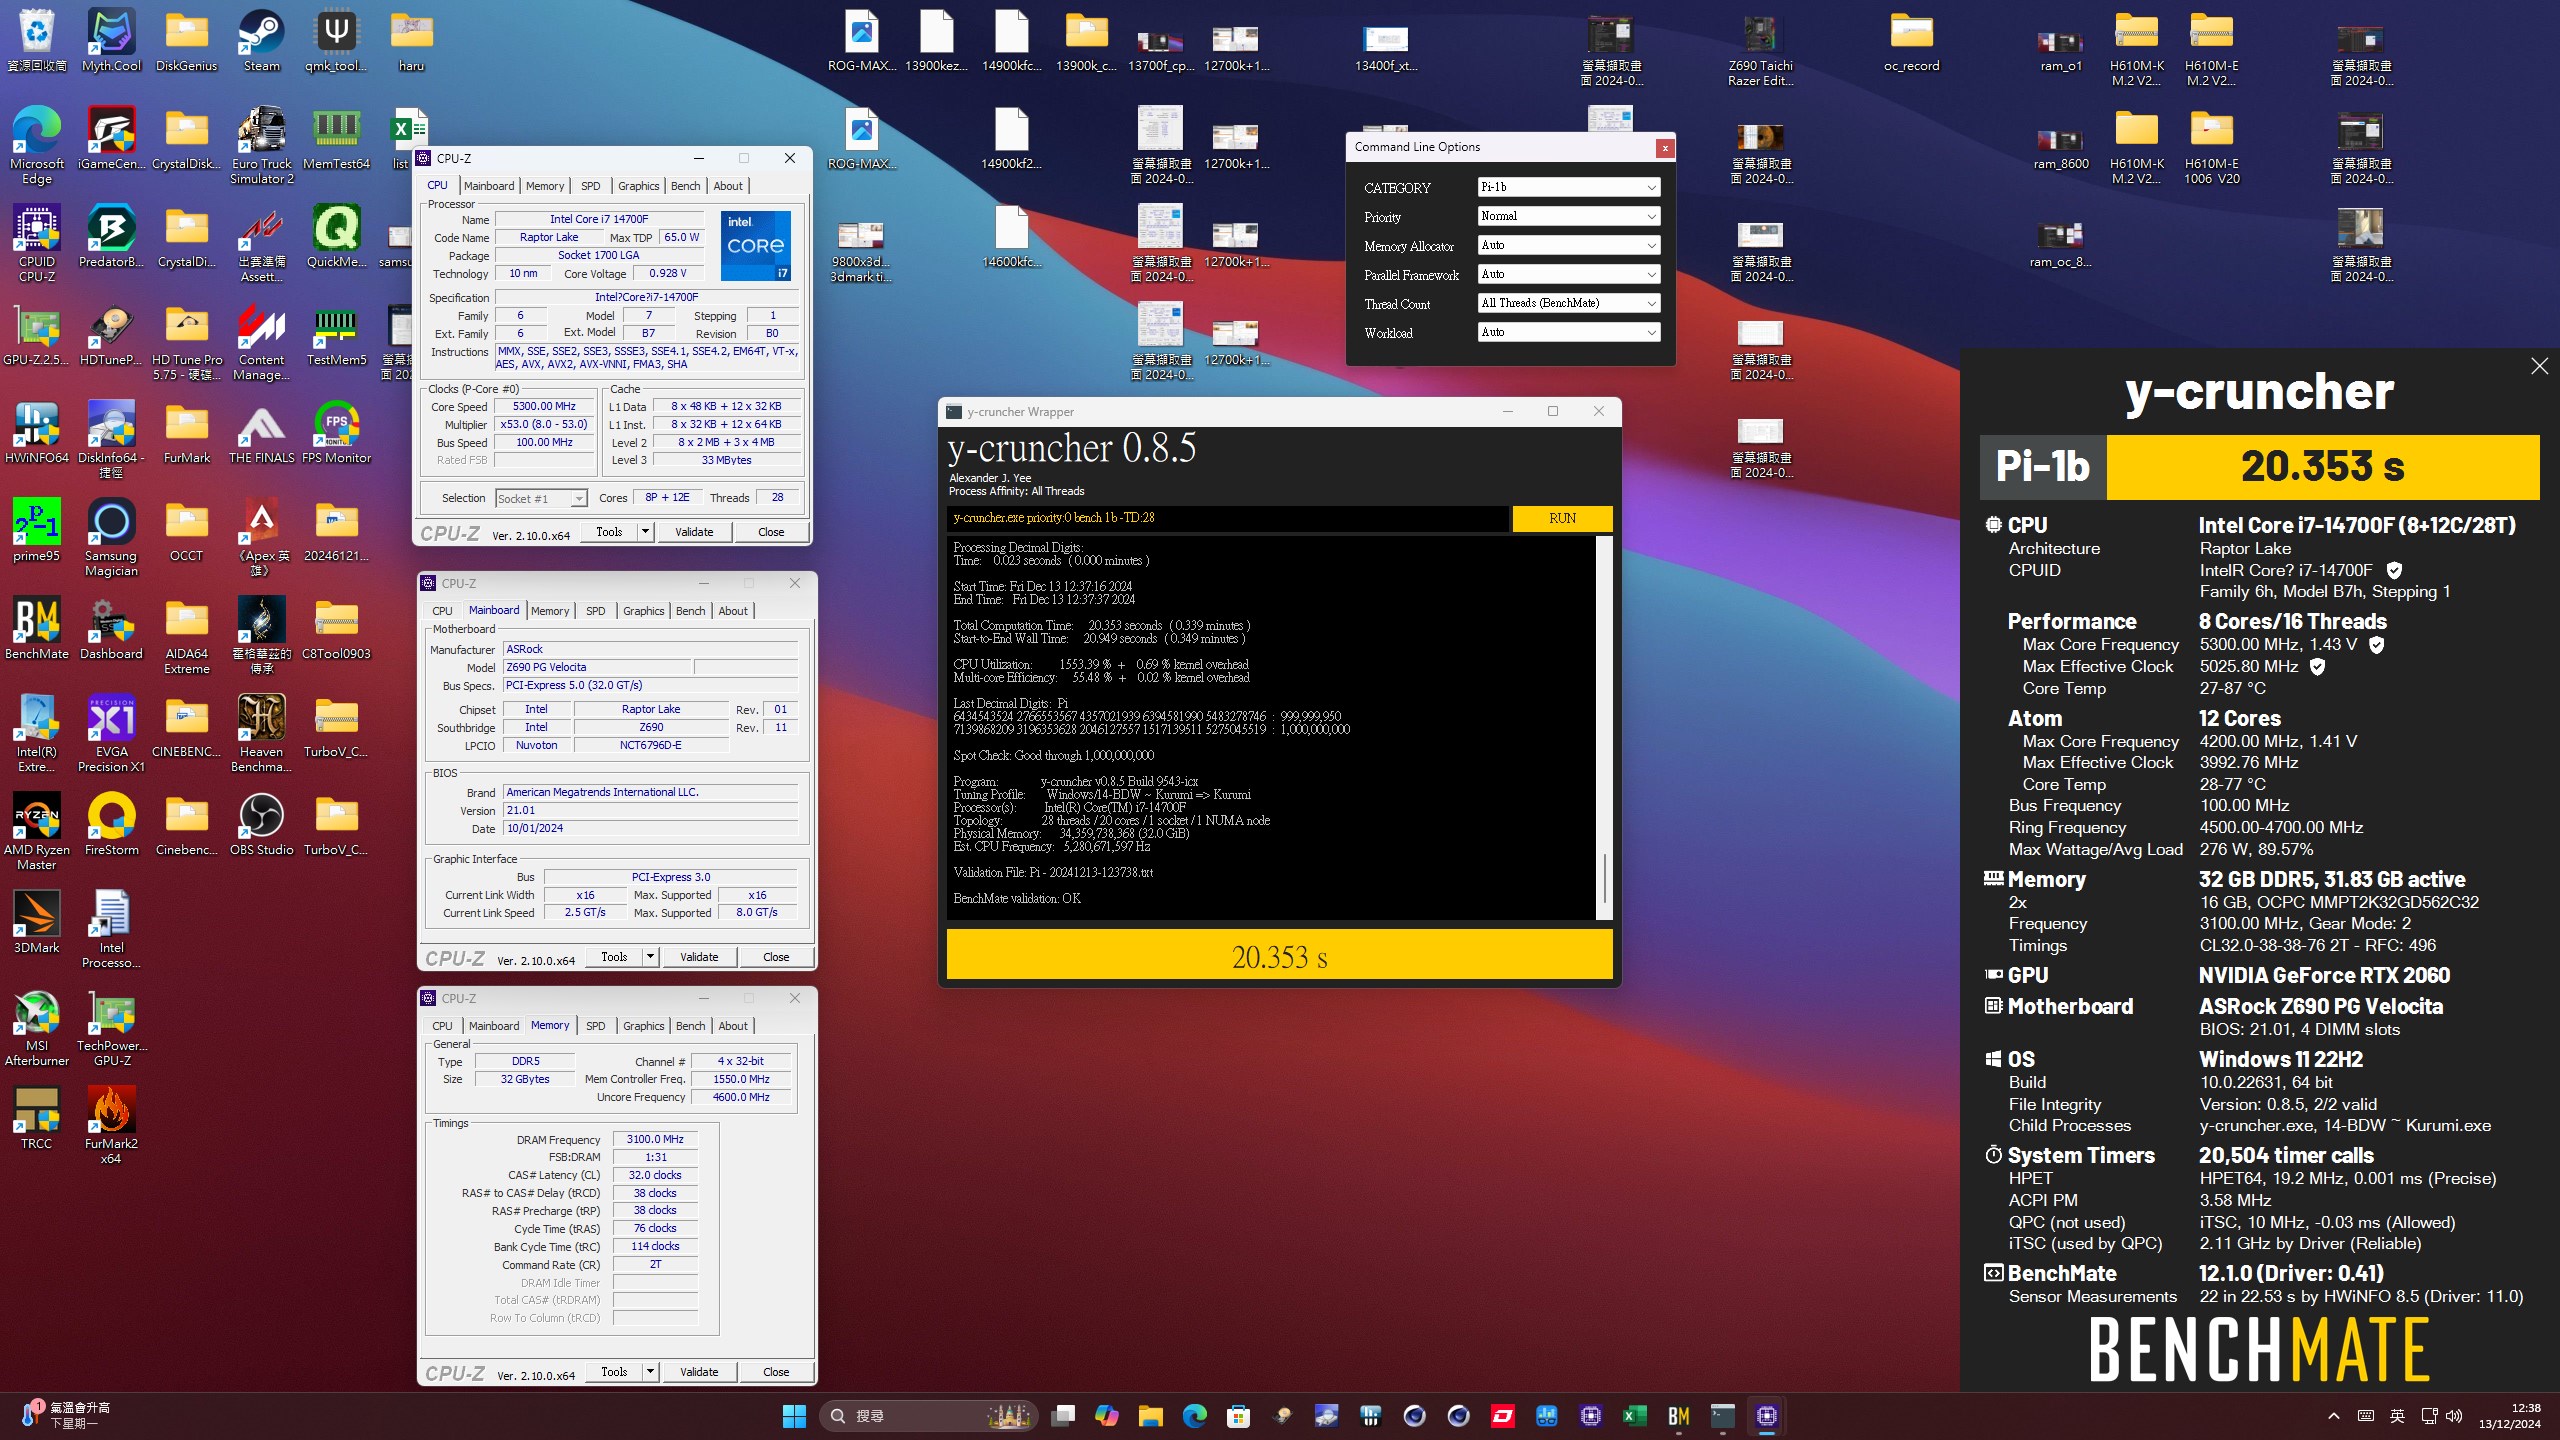Expand the Priority dropdown set to Normal
This screenshot has width=2560, height=1440.
[x=1569, y=216]
